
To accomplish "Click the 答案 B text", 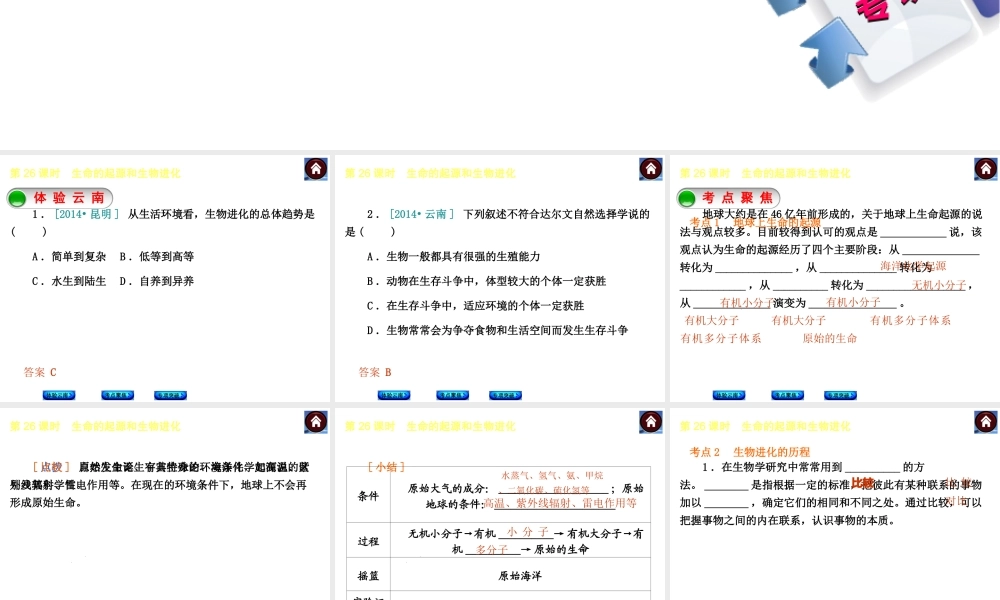I will click(375, 372).
